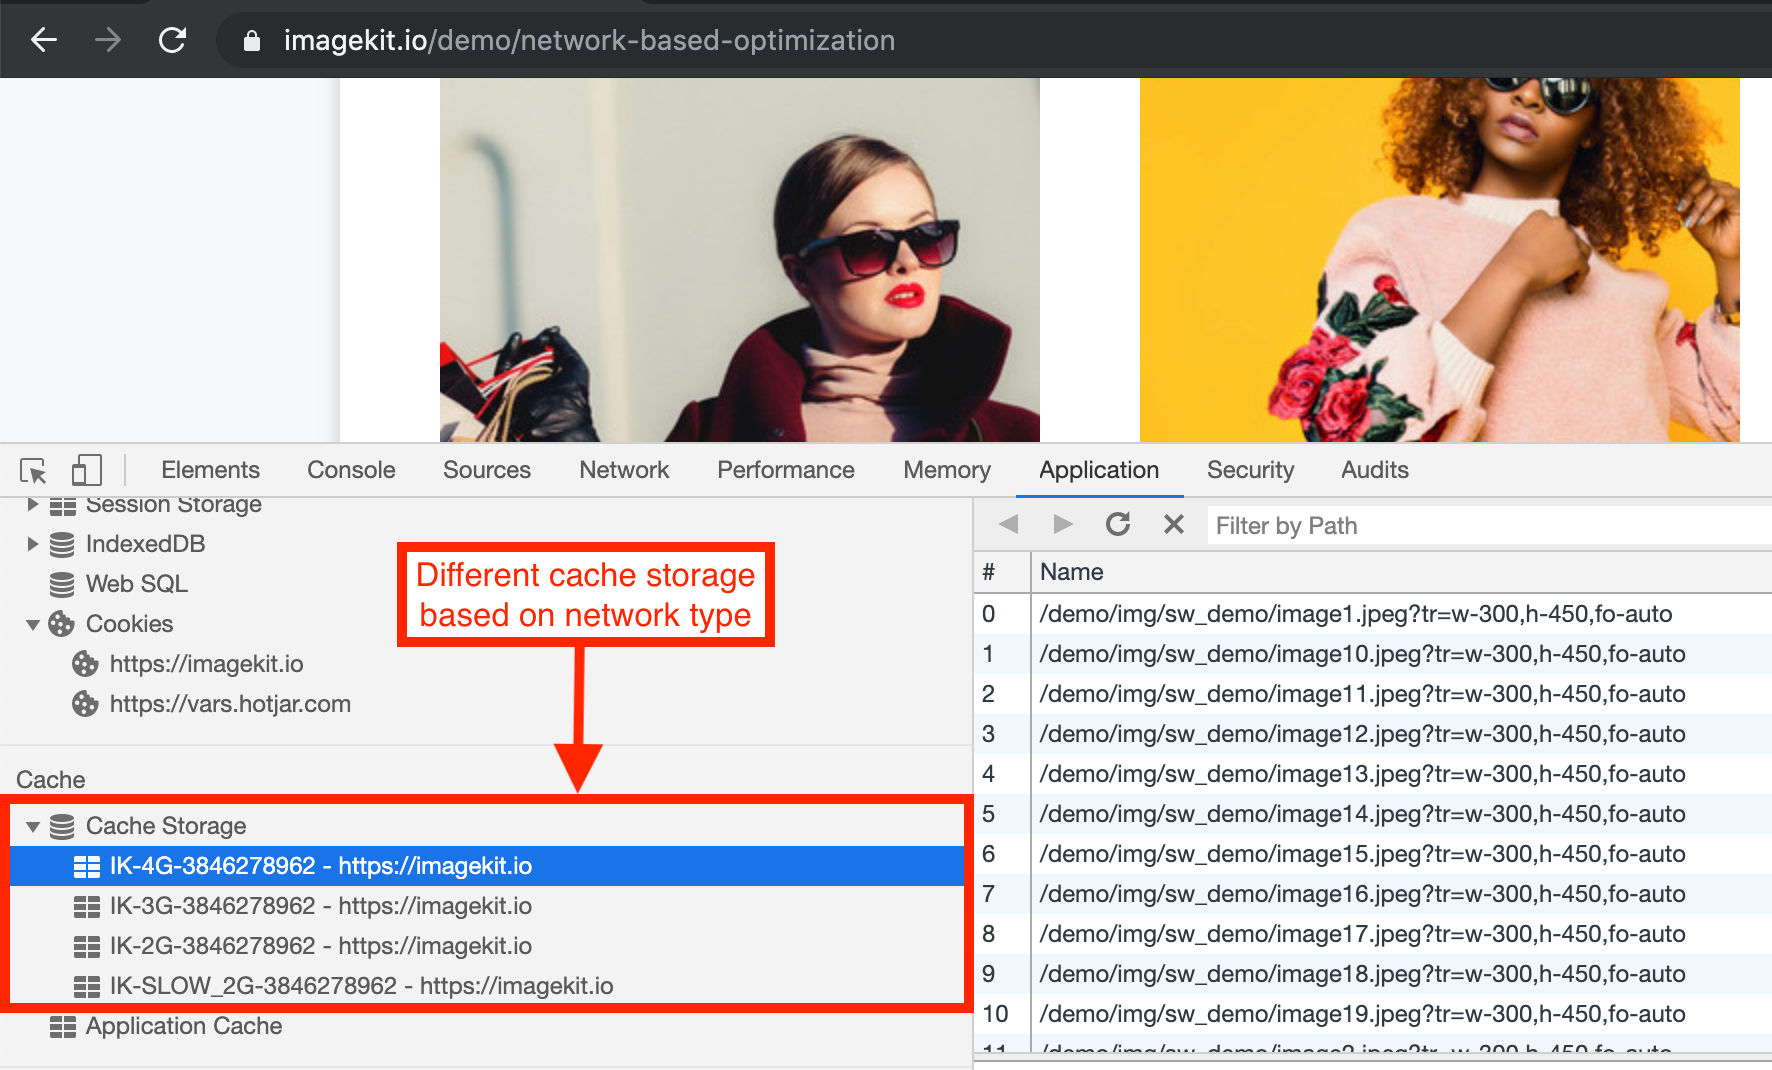
Task: Click the table icon of IK-2G cache
Action: tap(87, 946)
